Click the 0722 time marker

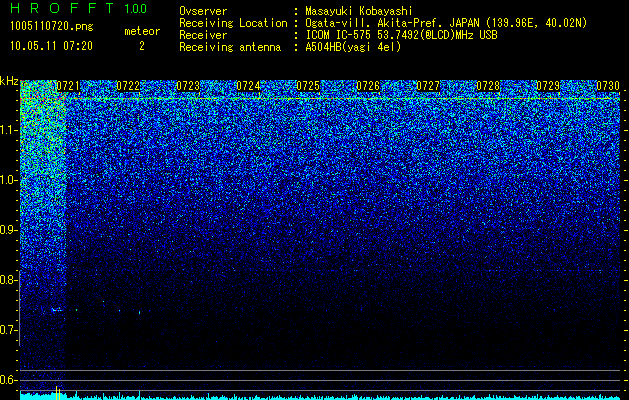(128, 86)
